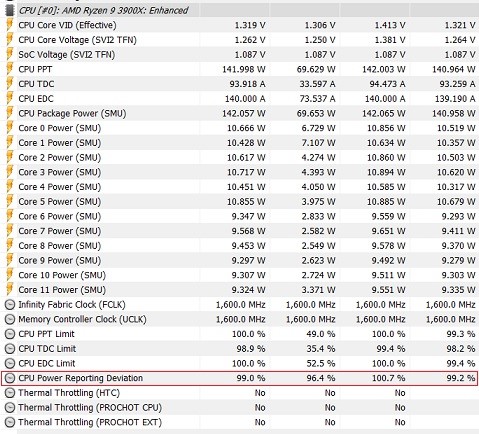Select the Core 11 Power (SMU) label
This screenshot has height=434, width=479.
coord(62,290)
